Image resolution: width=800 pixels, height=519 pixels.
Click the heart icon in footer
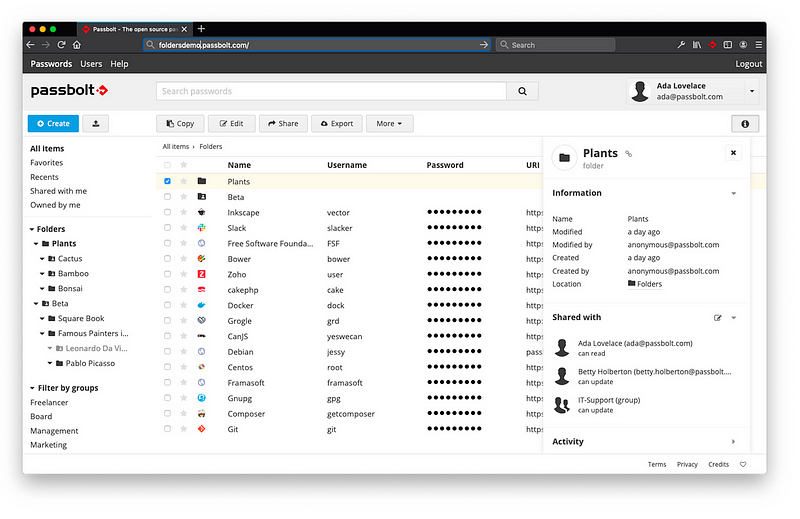coord(743,464)
